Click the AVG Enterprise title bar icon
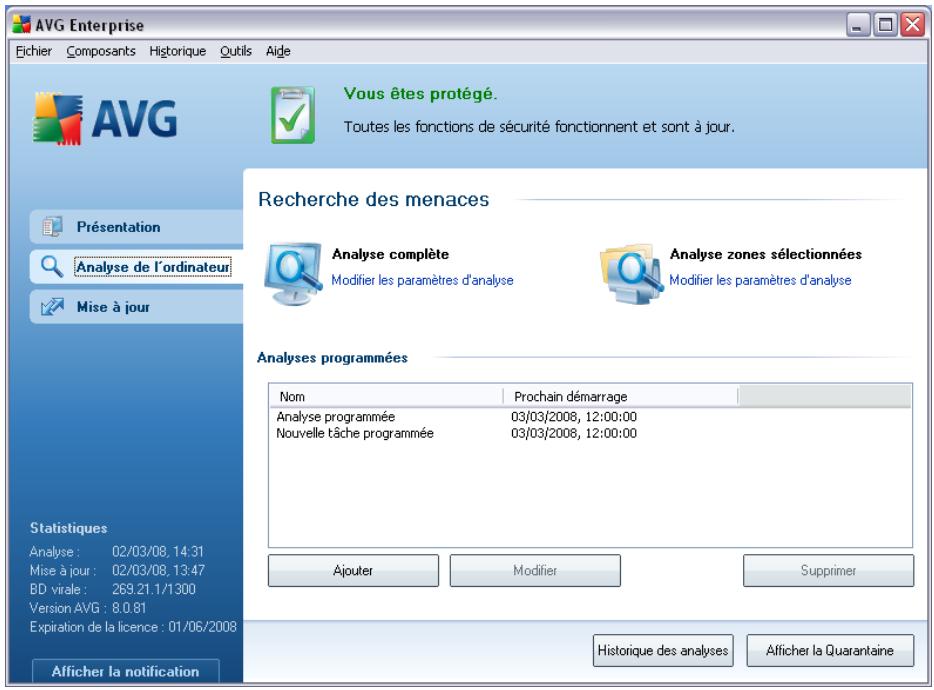 pyautogui.click(x=21, y=24)
